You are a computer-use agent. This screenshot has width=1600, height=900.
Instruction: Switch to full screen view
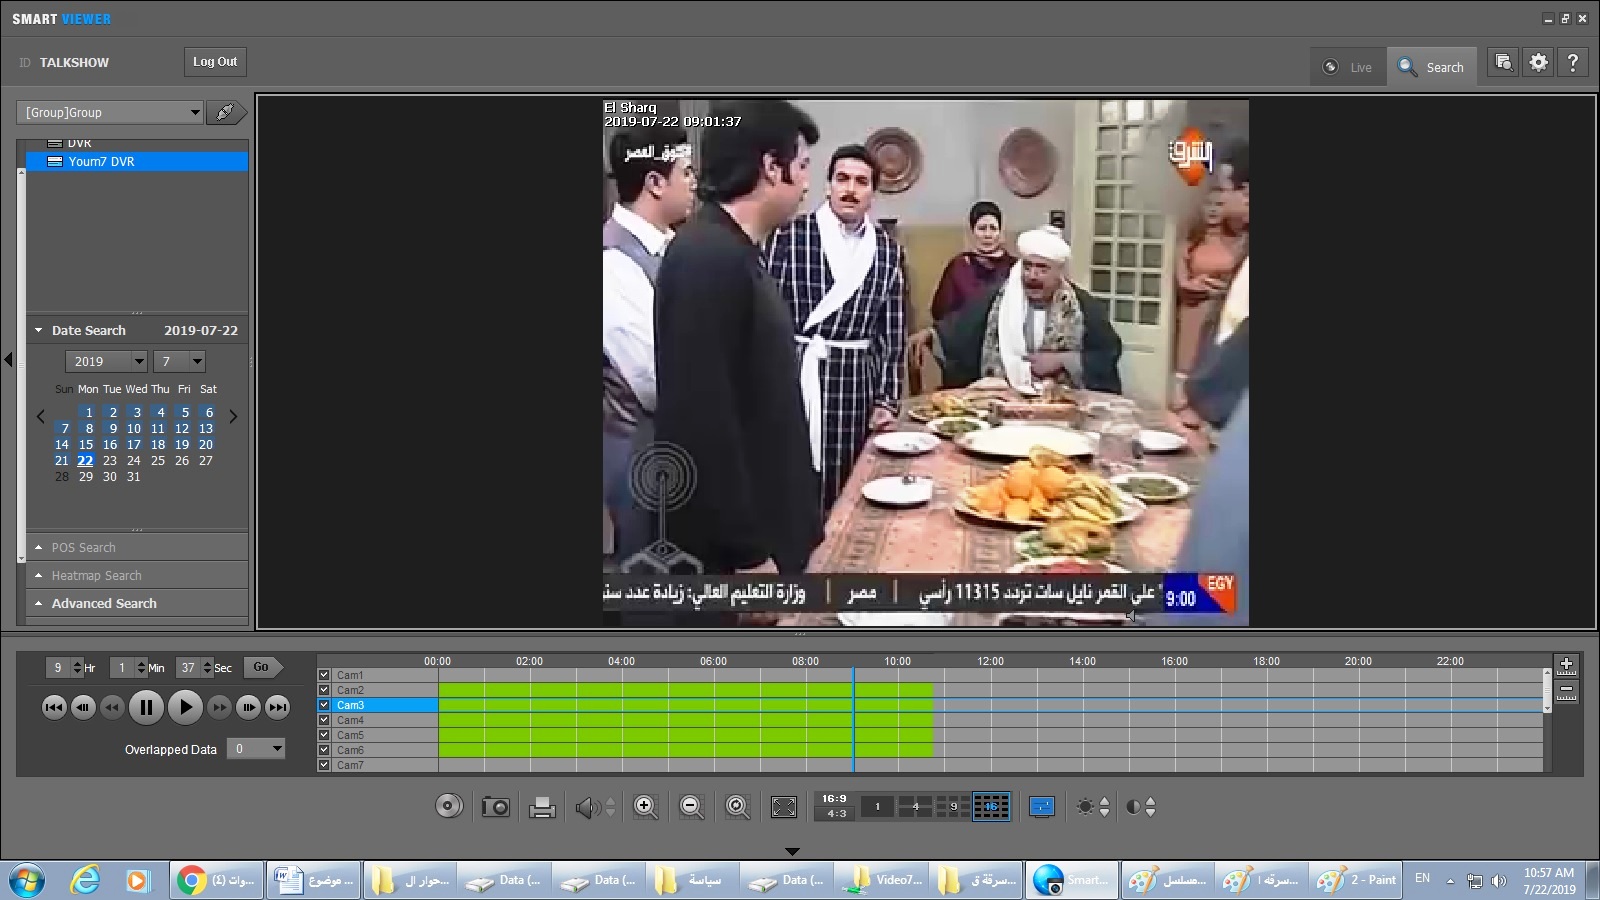click(x=784, y=807)
